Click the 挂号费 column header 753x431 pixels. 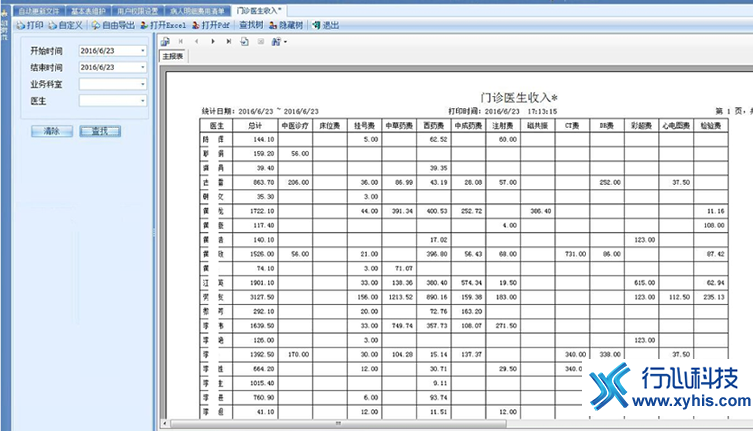pos(364,125)
